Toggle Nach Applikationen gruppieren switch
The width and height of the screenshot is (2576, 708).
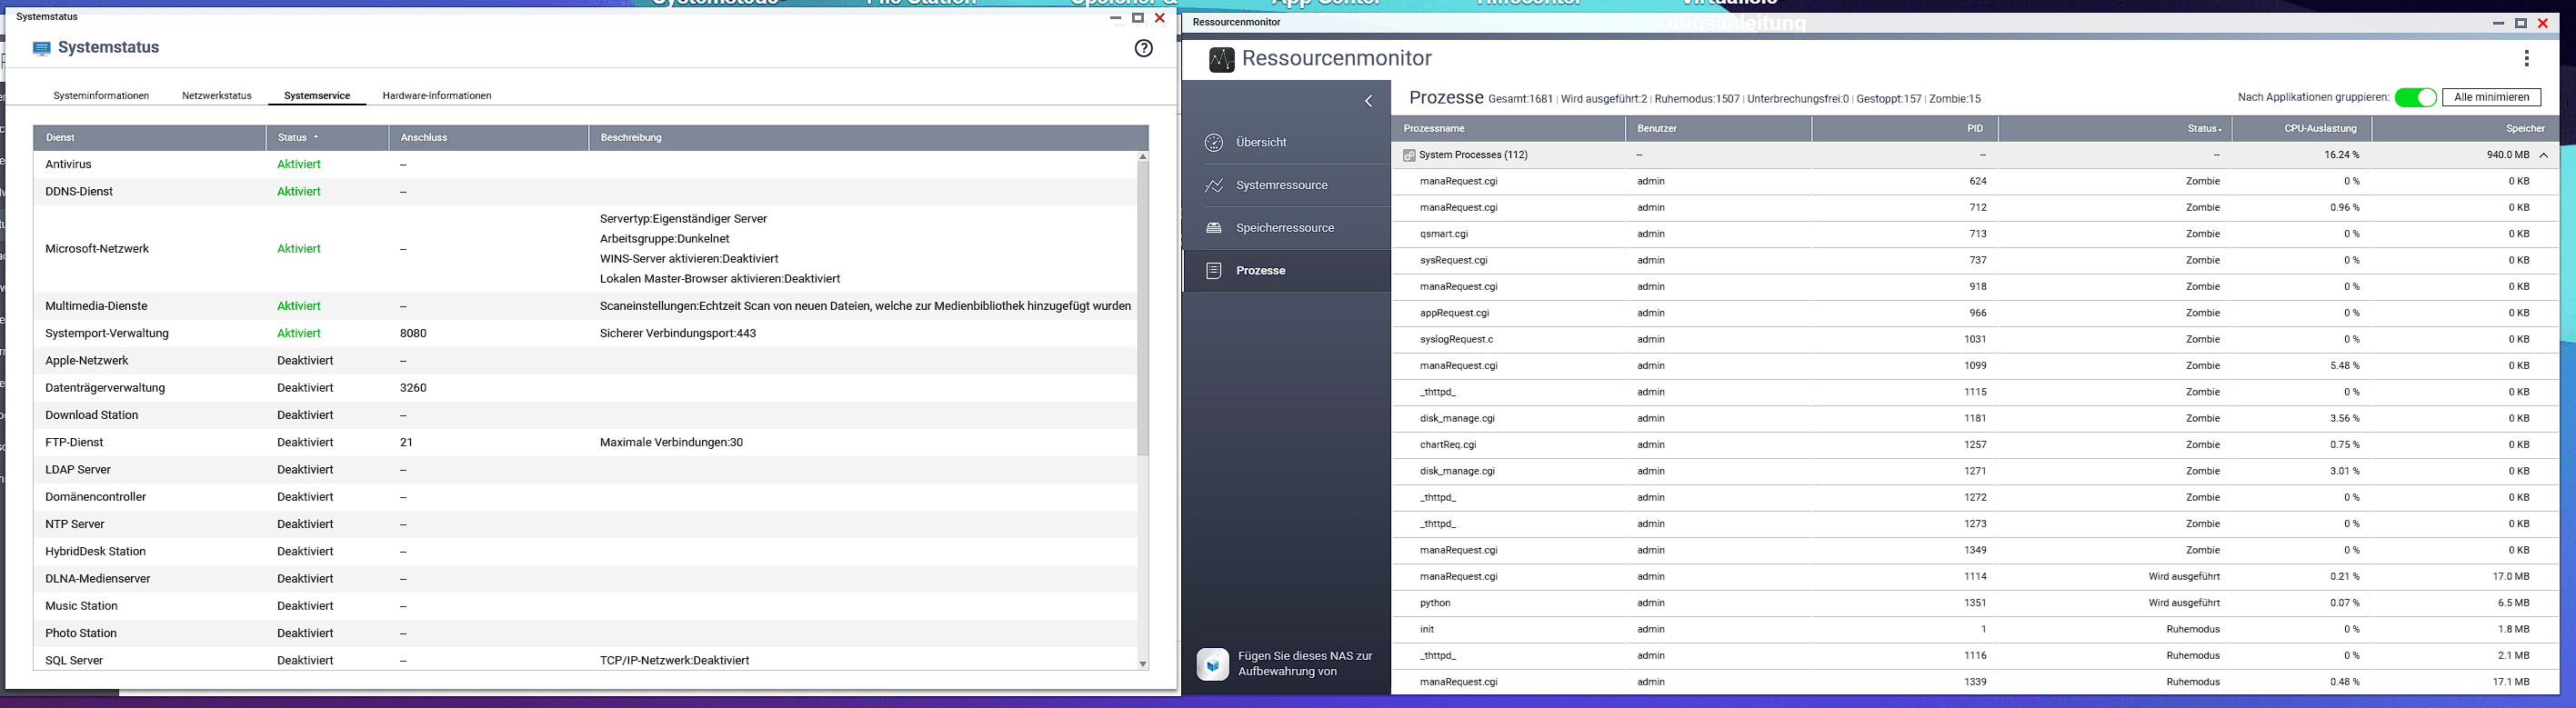pyautogui.click(x=2415, y=97)
